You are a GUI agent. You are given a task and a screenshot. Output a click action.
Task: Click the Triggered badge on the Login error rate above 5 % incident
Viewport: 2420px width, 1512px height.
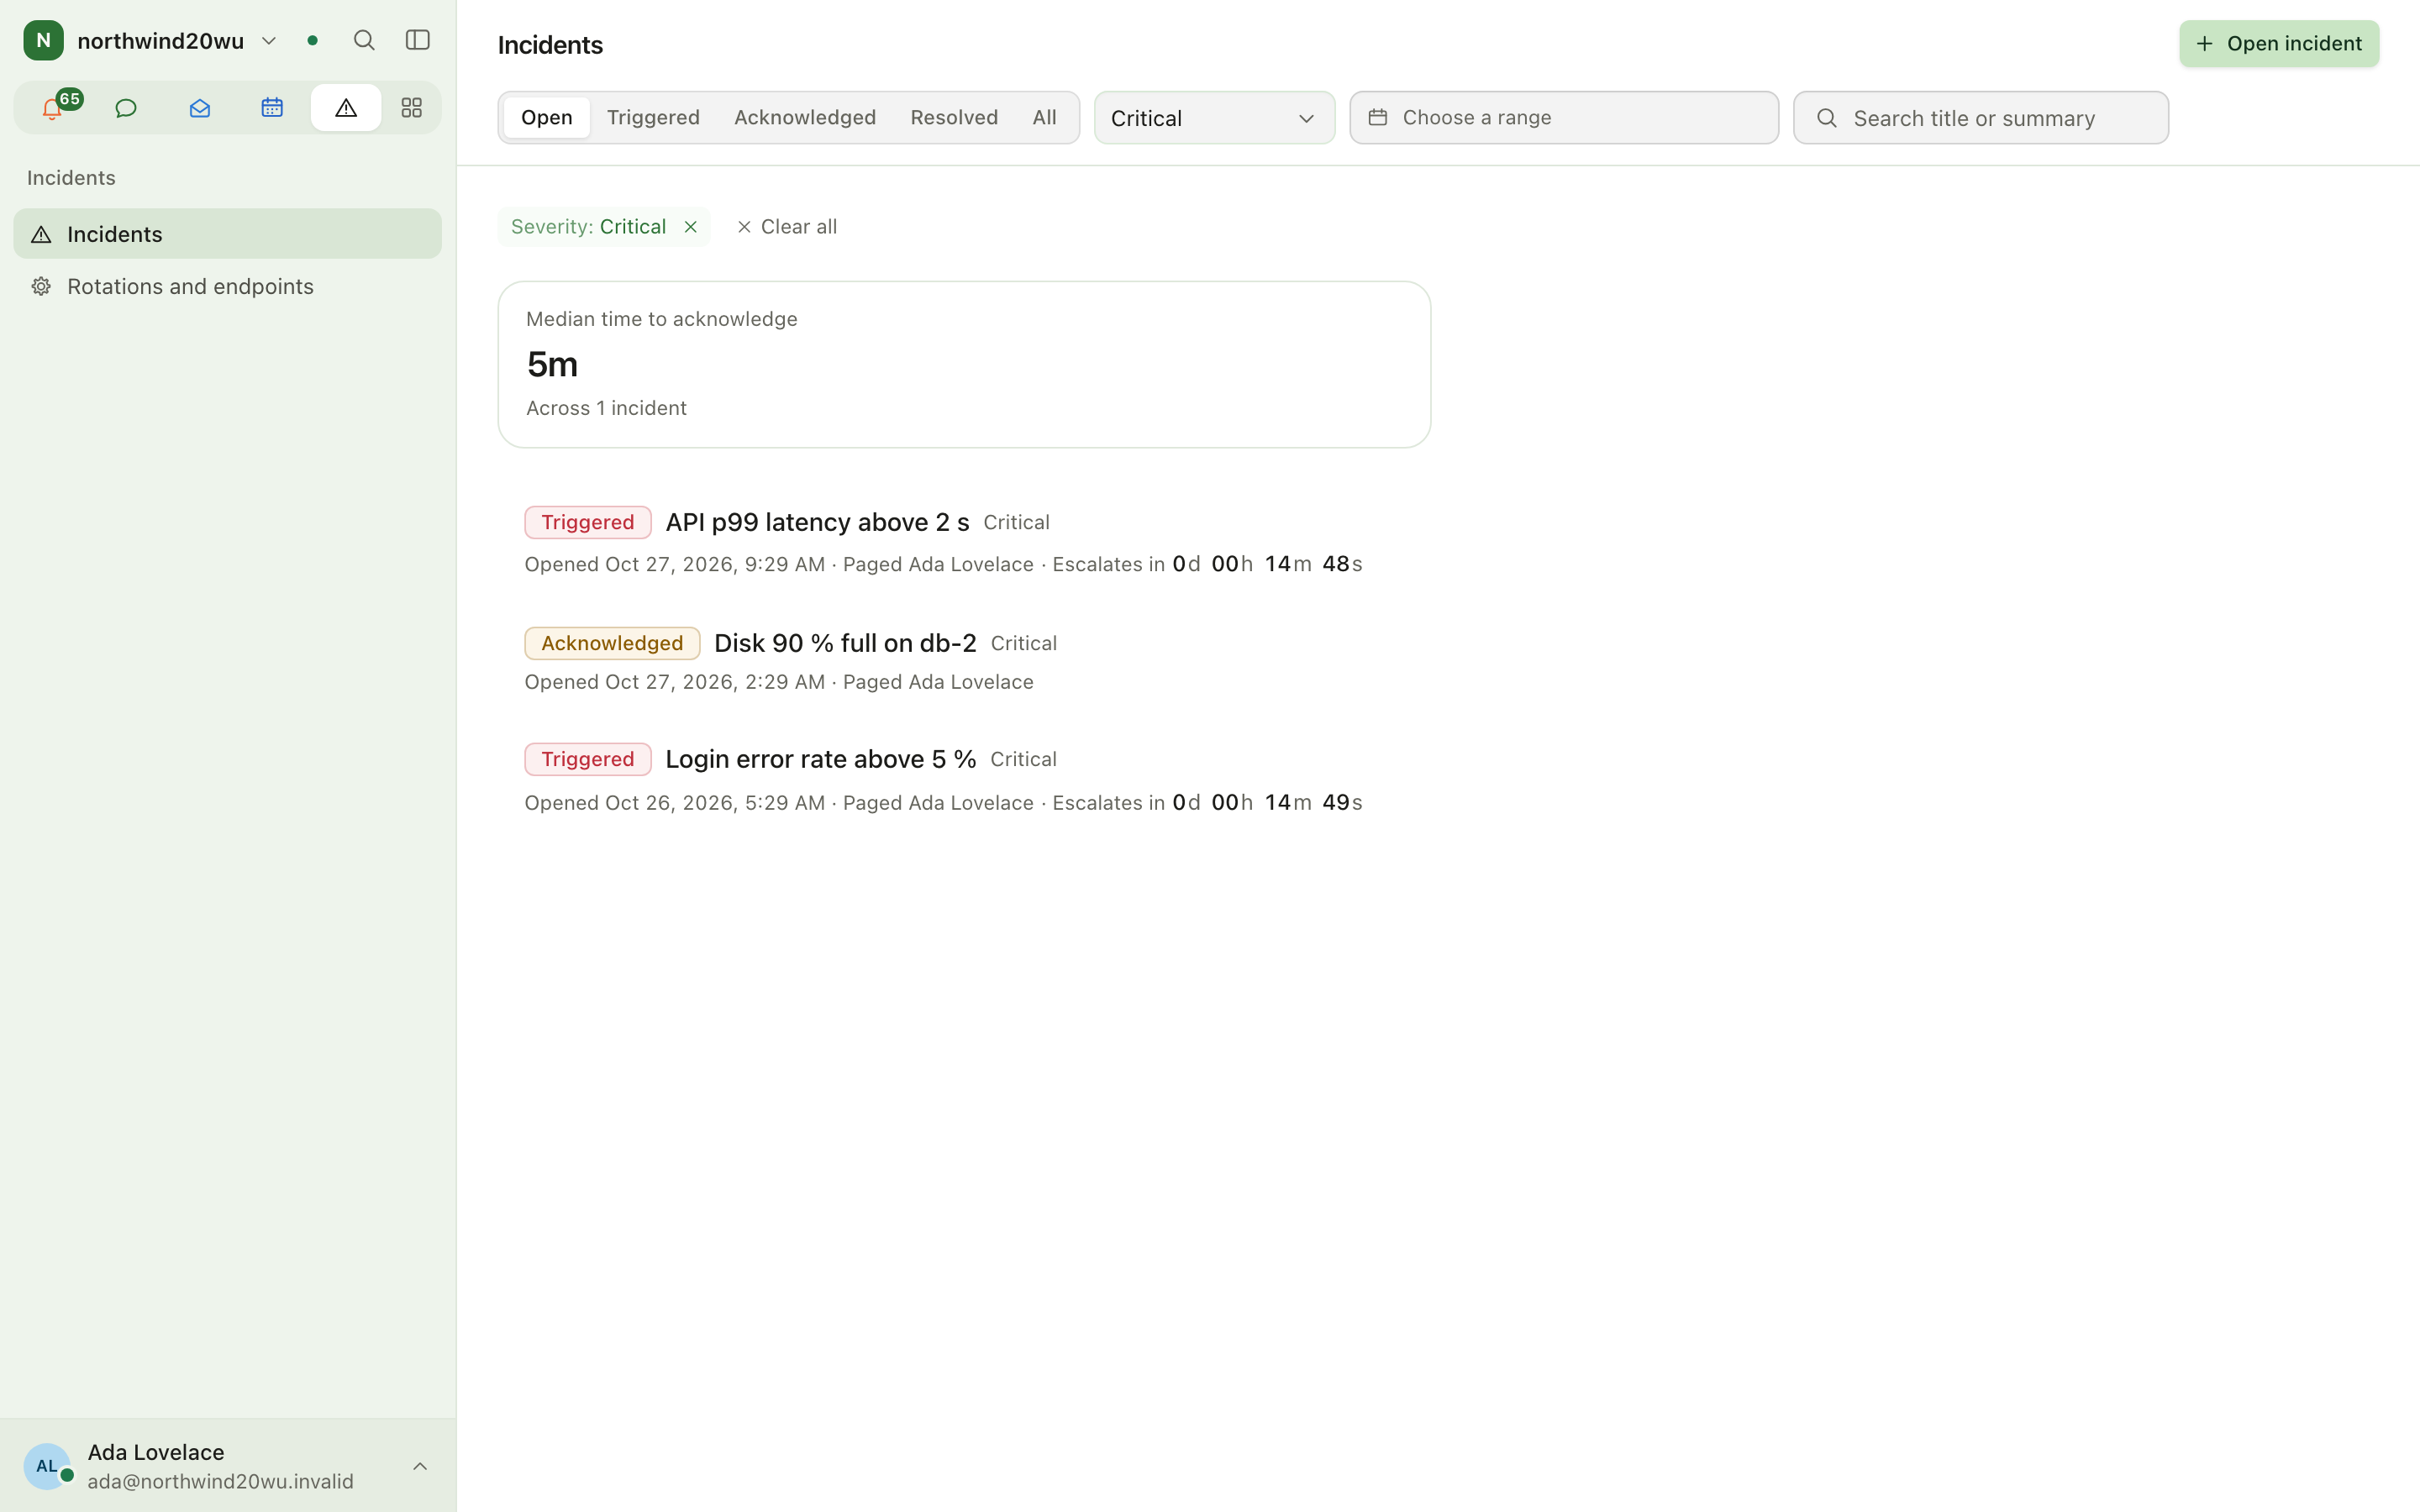click(587, 759)
